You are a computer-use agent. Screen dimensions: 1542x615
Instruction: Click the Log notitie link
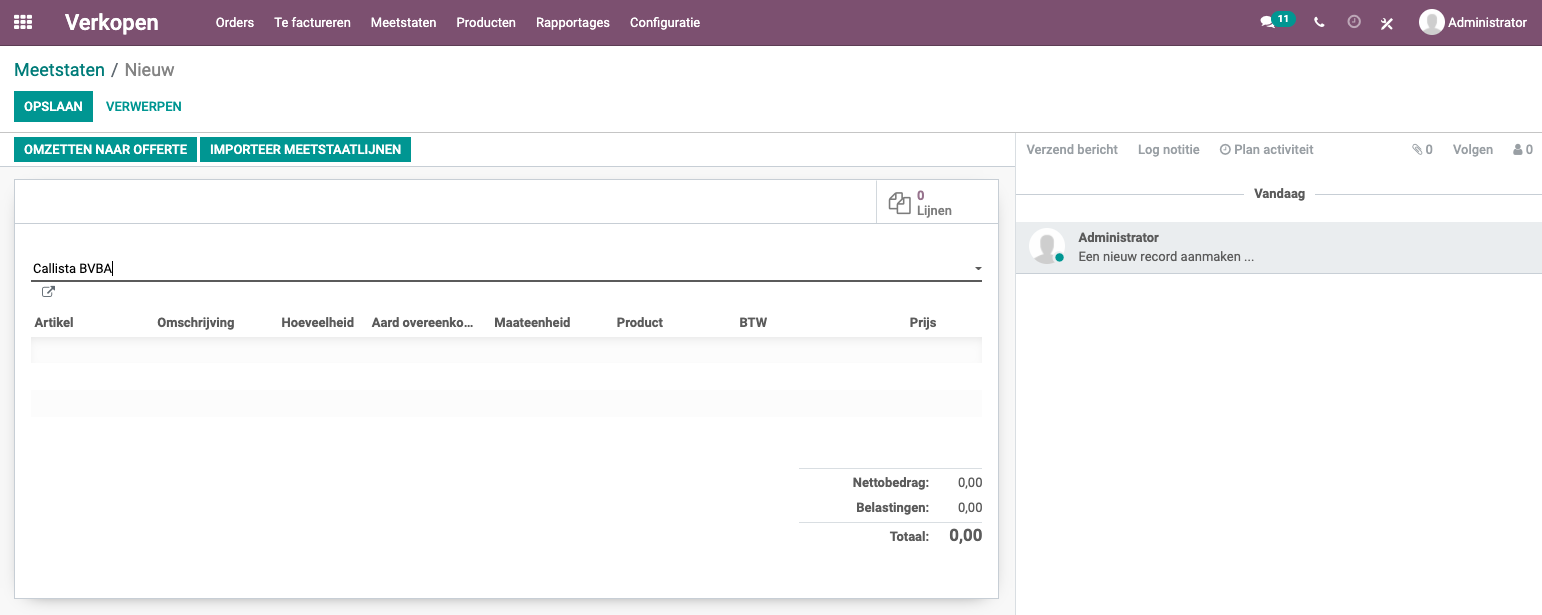1168,150
